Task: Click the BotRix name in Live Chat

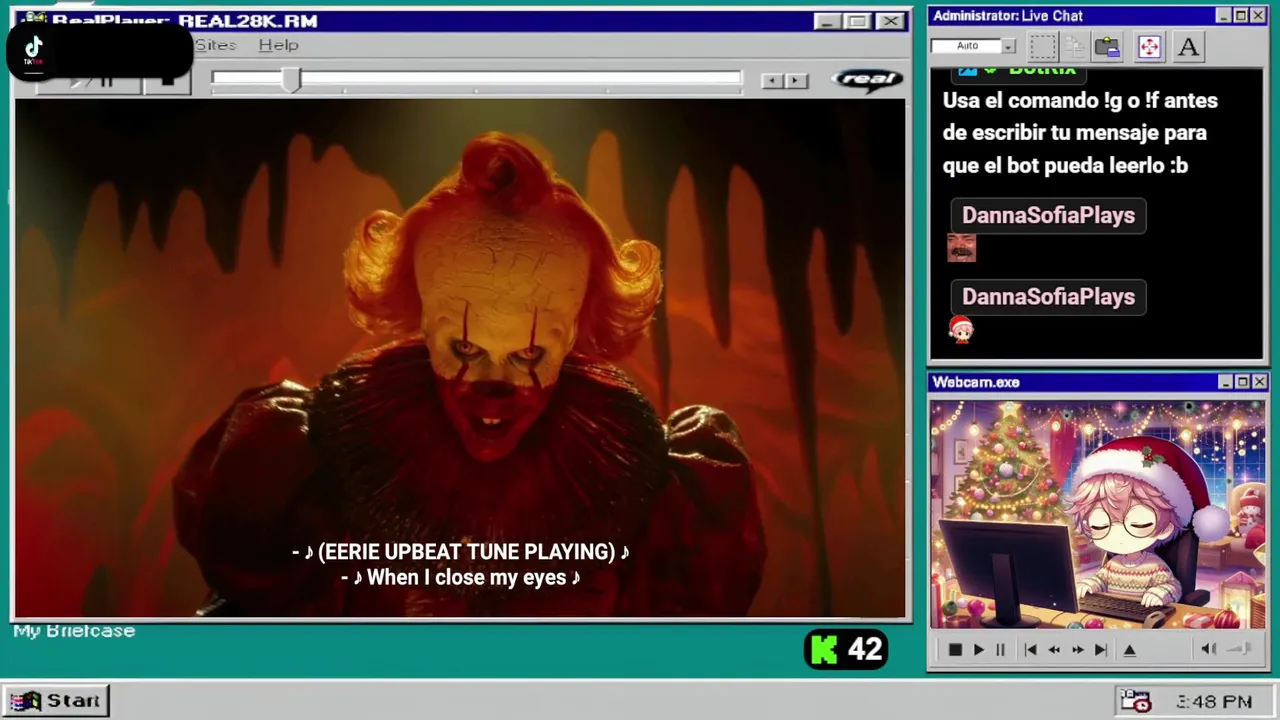Action: pyautogui.click(x=1042, y=70)
